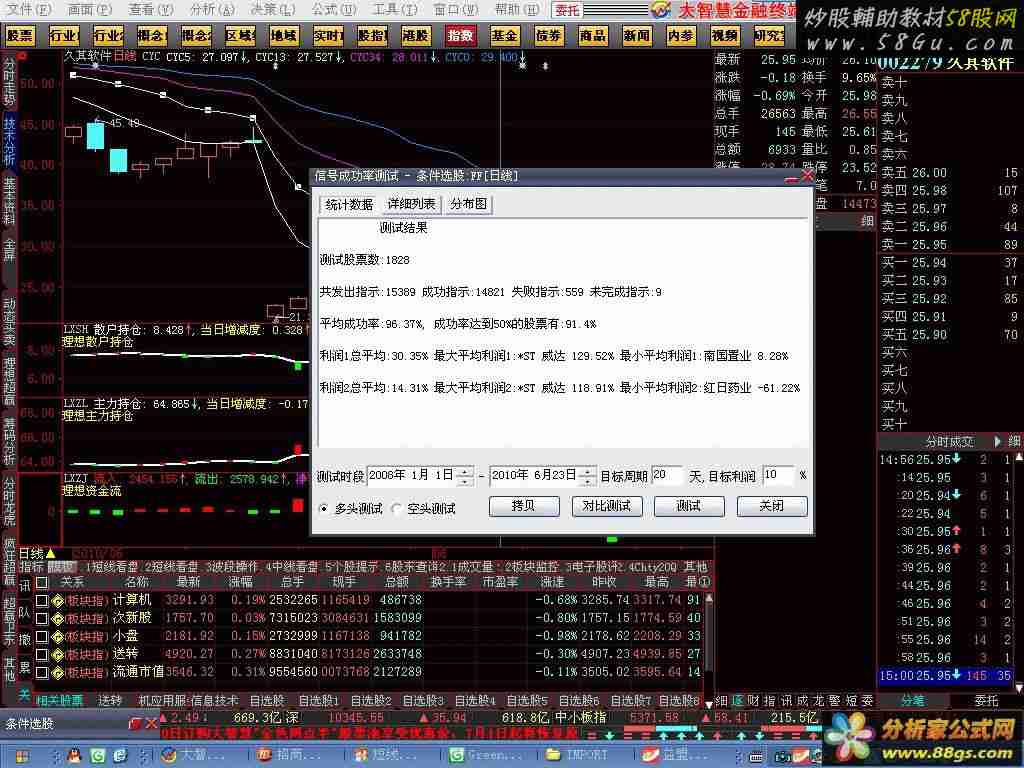Click the 视频 toolbar button

point(725,36)
